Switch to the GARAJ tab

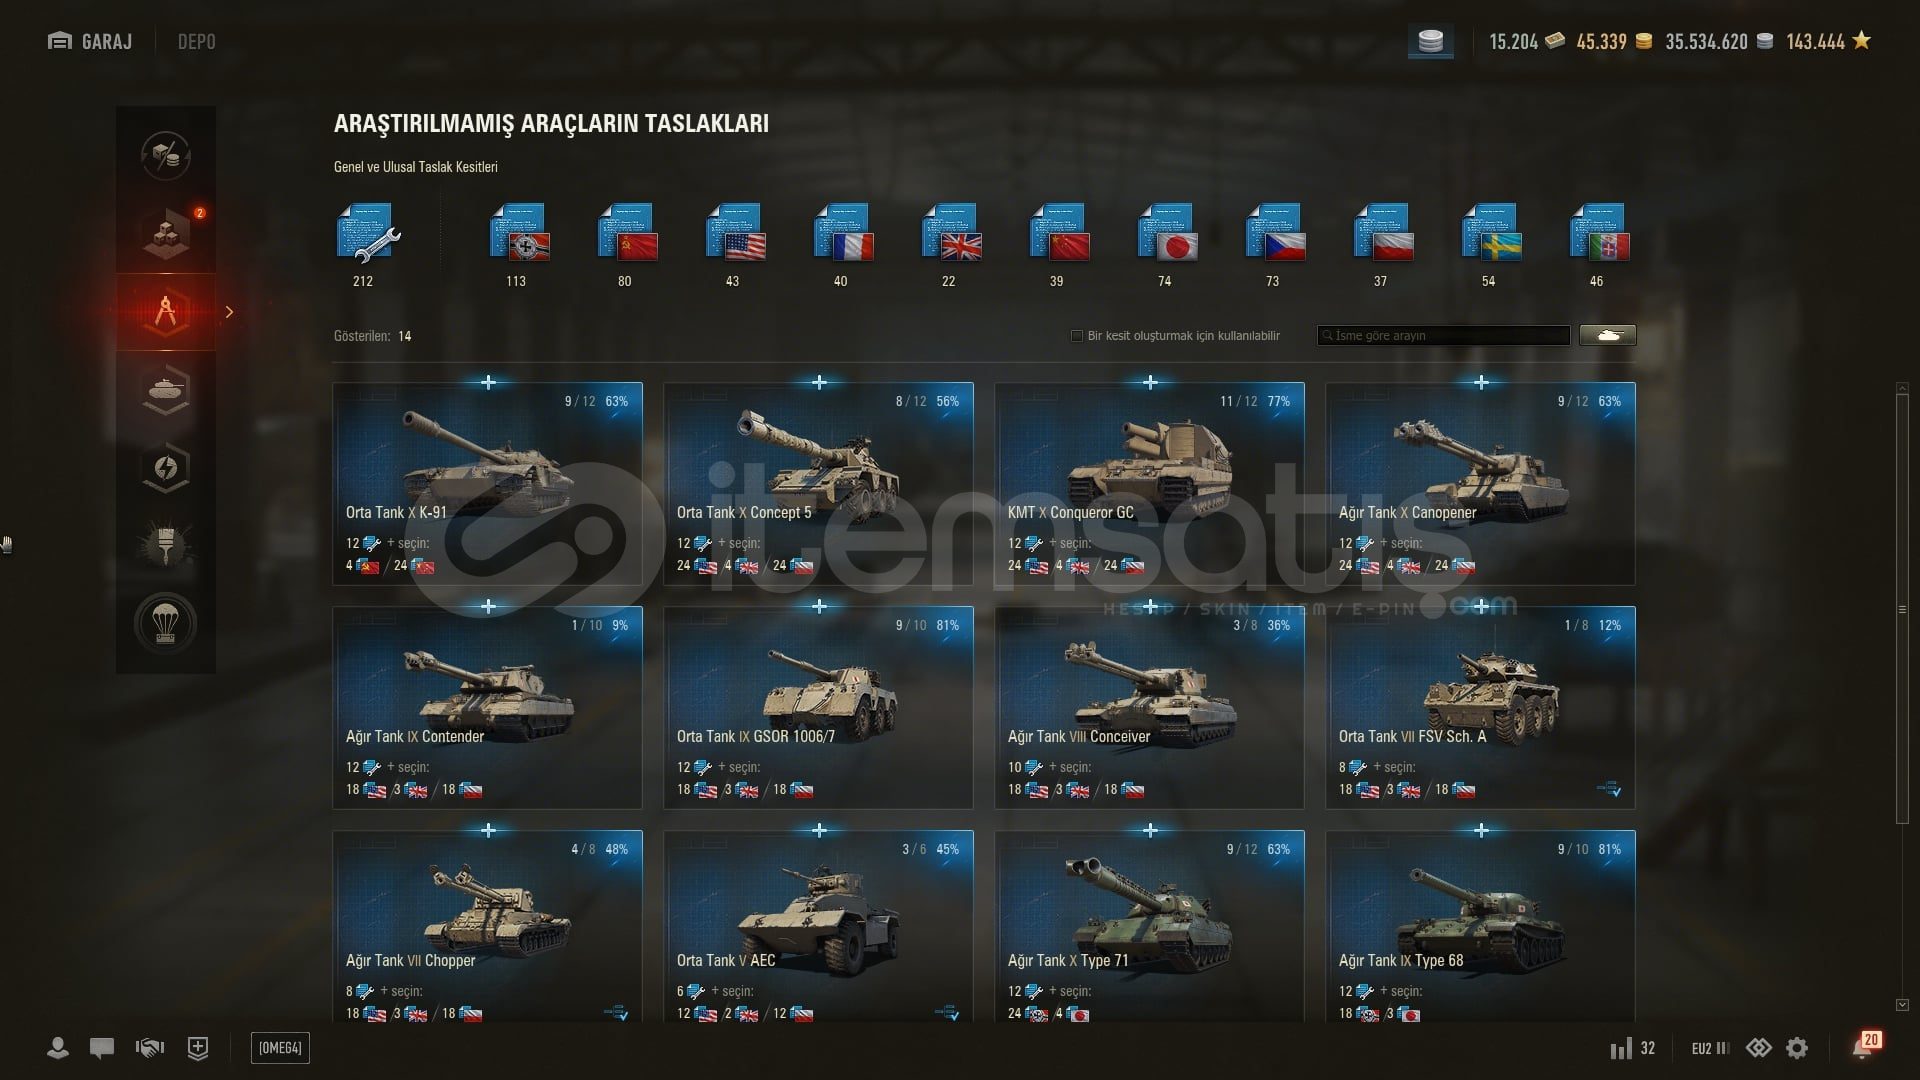90,41
